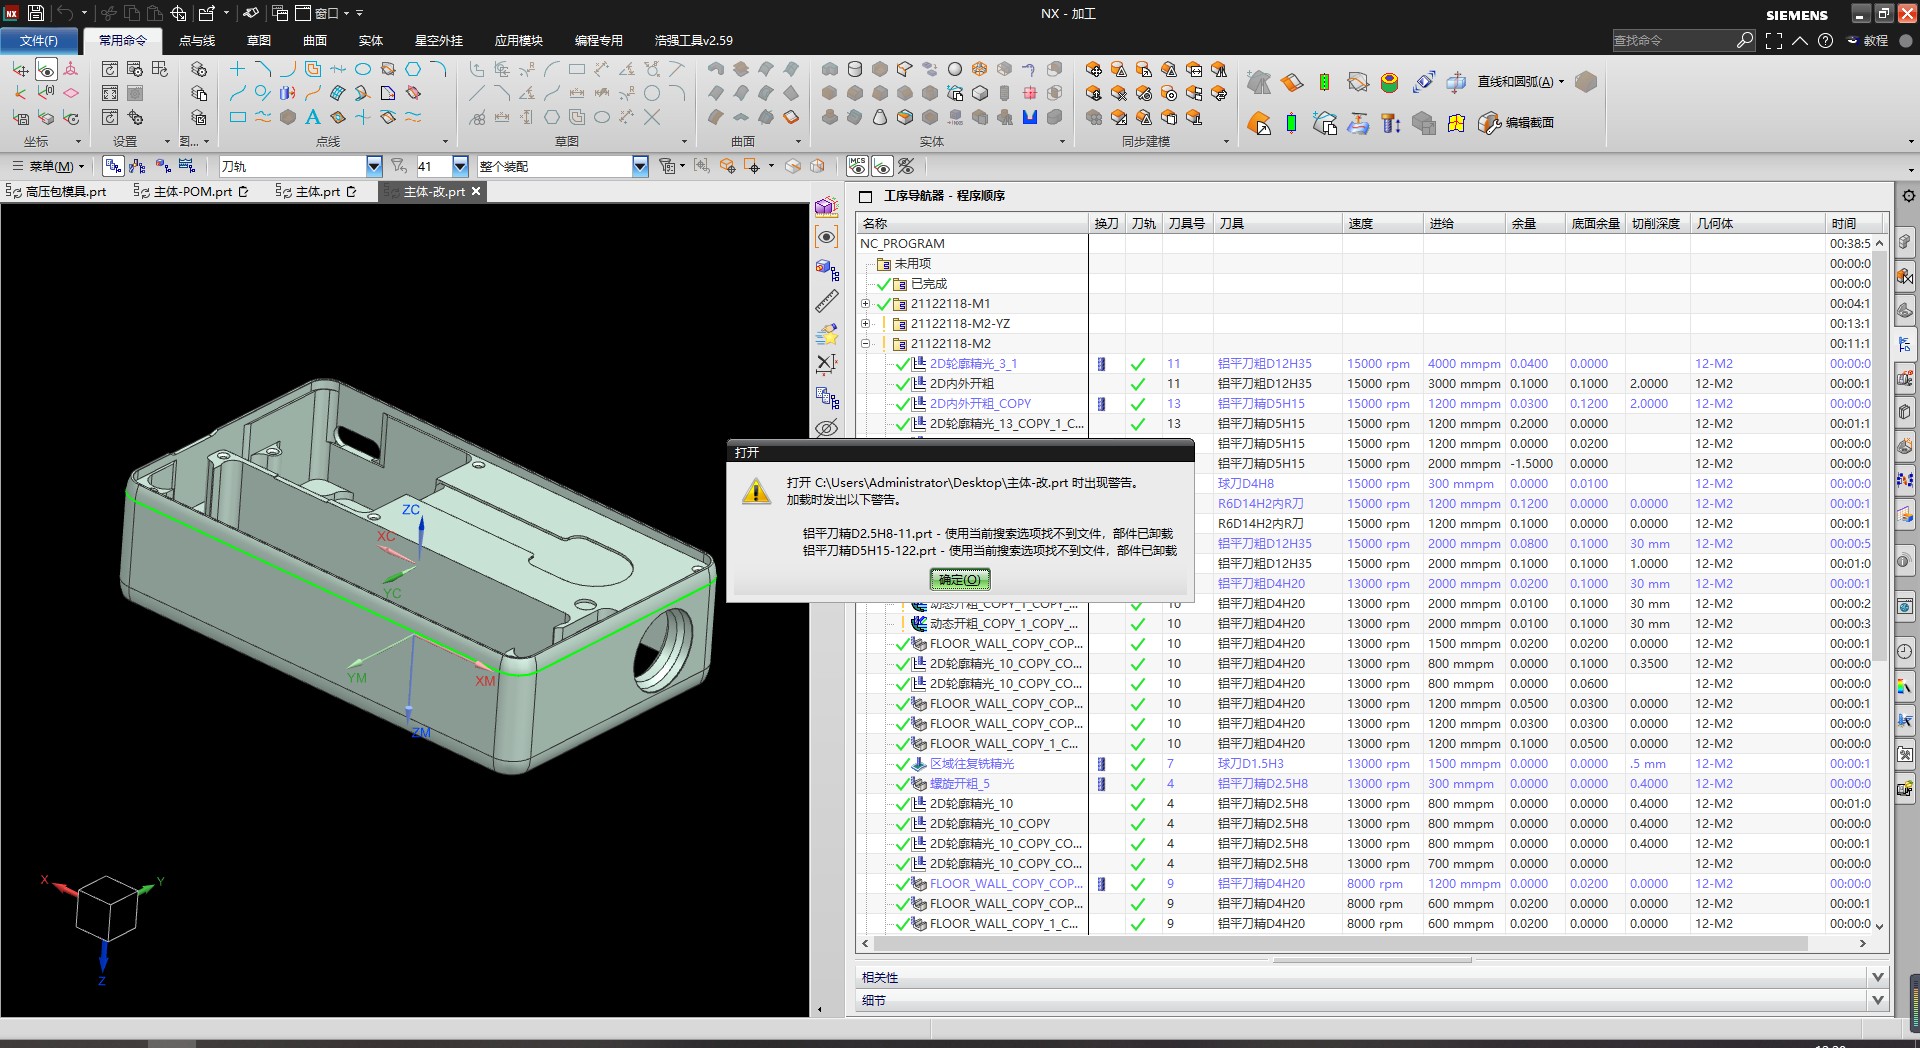
Task: Click the Undo arrow in quick access bar
Action: [x=65, y=13]
